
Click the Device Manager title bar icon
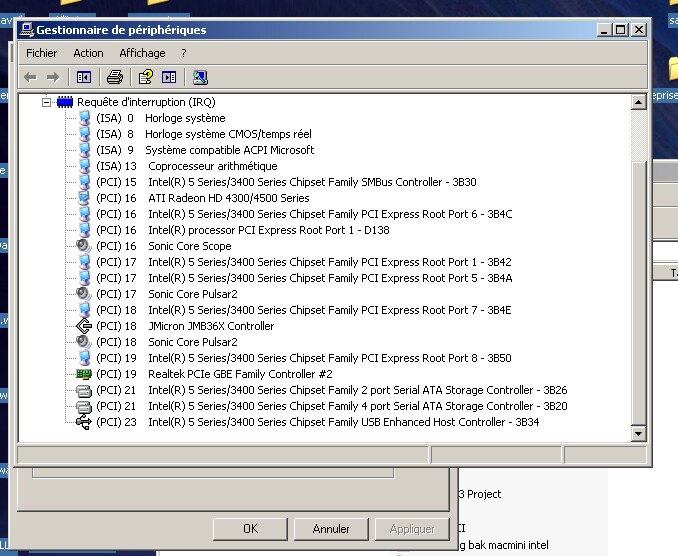coord(27,29)
